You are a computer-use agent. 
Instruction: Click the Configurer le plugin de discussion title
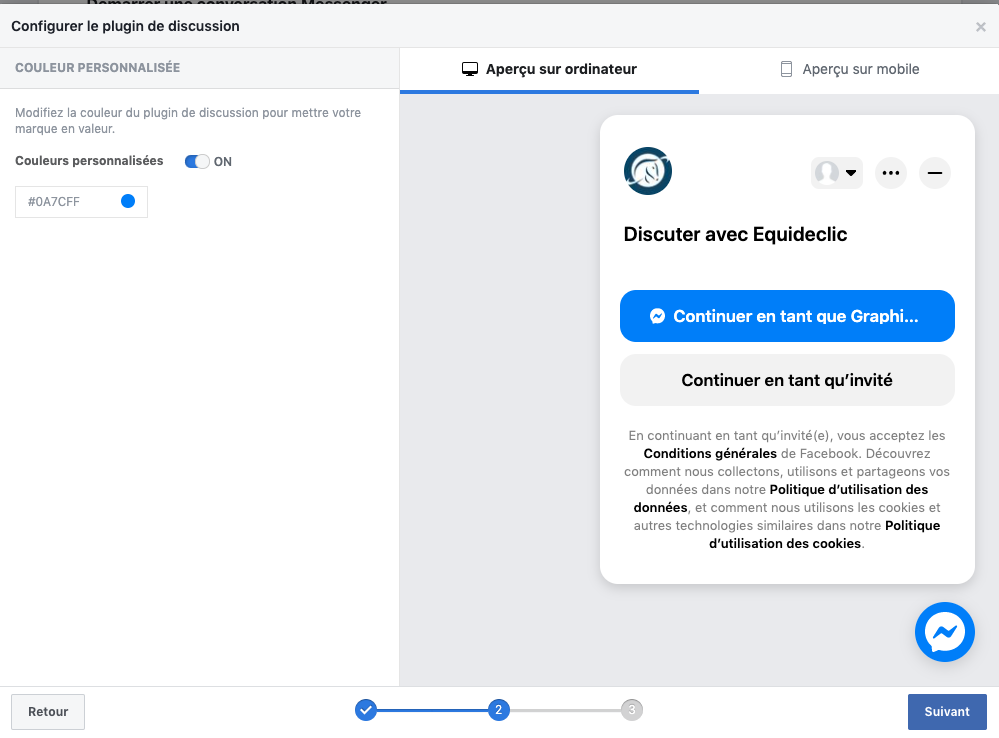point(126,26)
